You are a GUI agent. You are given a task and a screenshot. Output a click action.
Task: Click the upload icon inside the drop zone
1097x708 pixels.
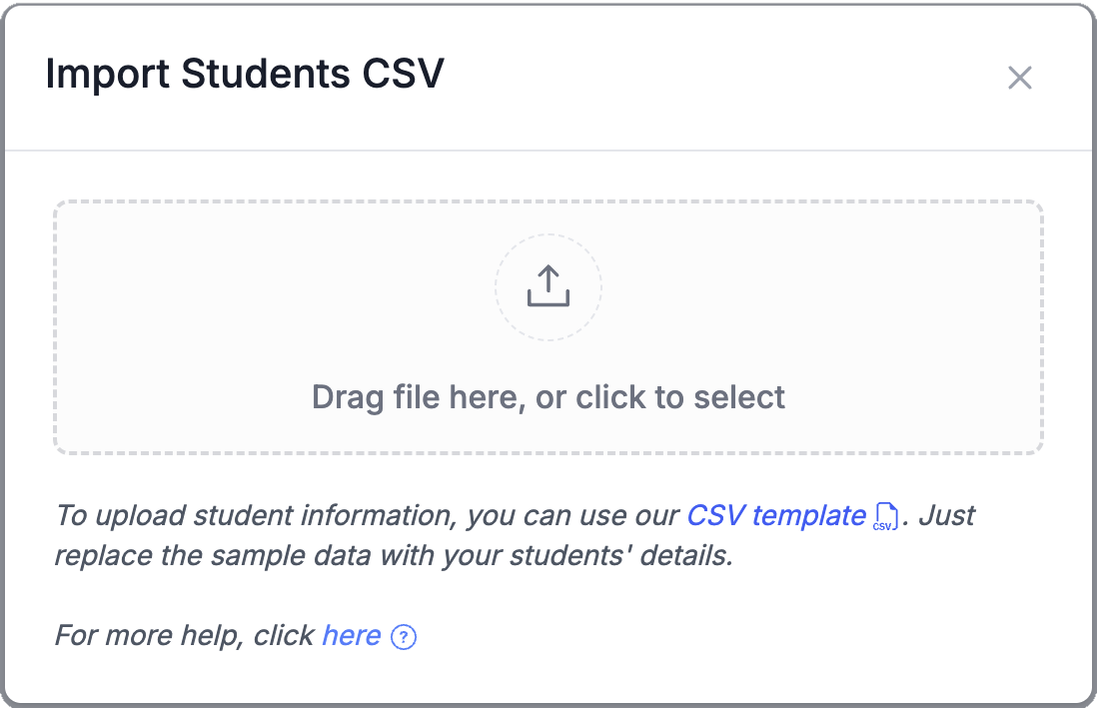(x=549, y=287)
